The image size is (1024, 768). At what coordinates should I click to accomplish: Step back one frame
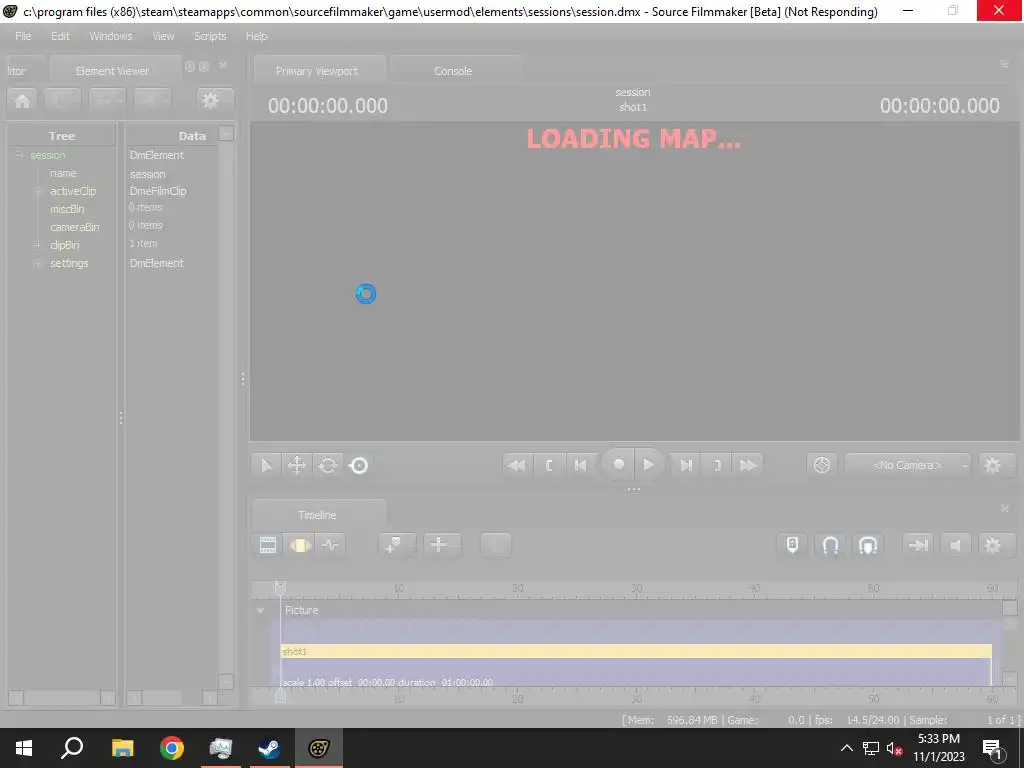(x=580, y=465)
